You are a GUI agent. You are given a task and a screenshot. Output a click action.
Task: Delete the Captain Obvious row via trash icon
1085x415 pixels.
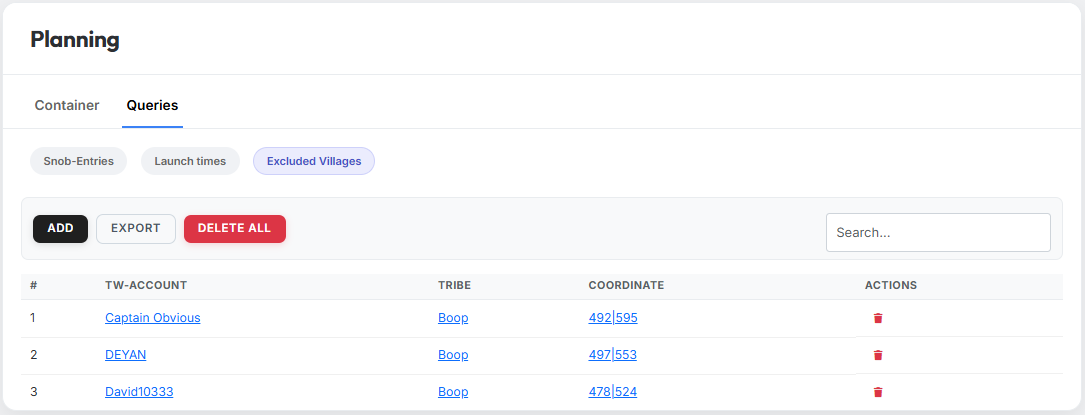tap(878, 318)
